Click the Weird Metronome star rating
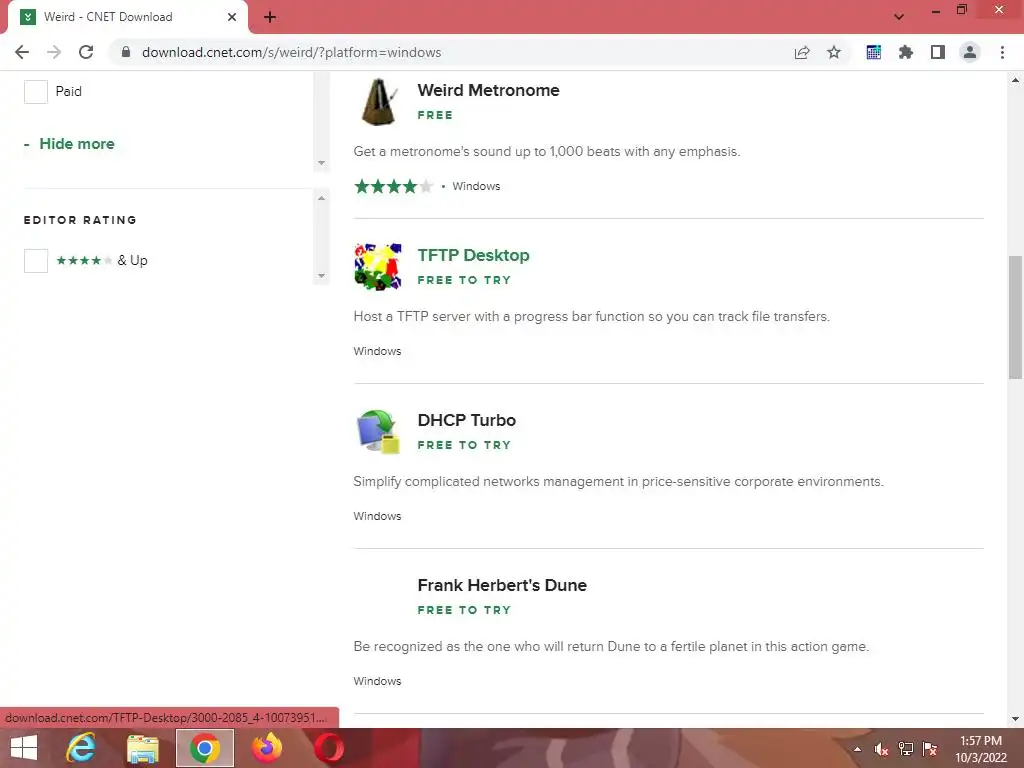 point(394,186)
